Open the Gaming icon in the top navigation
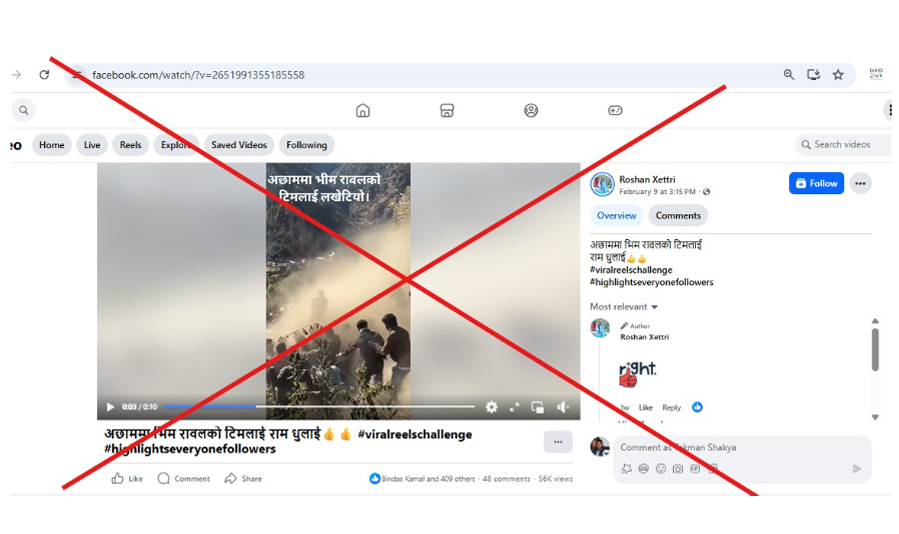Viewport: 899px width, 534px height. point(615,110)
